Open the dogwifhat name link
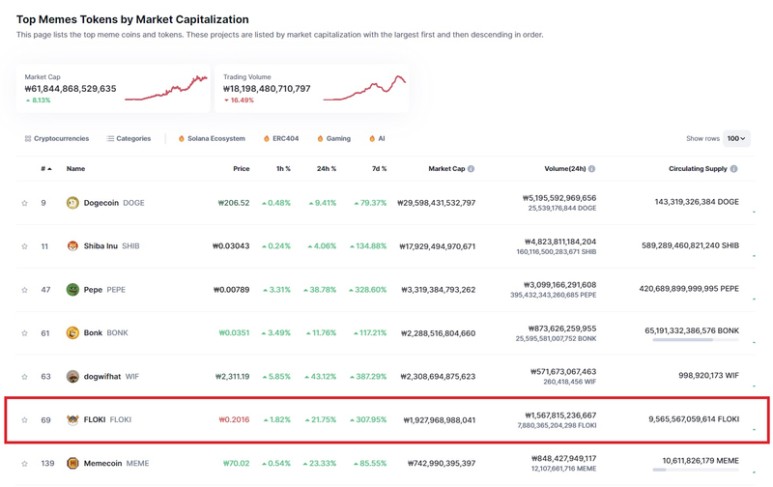The height and width of the screenshot is (487, 773). coord(102,376)
